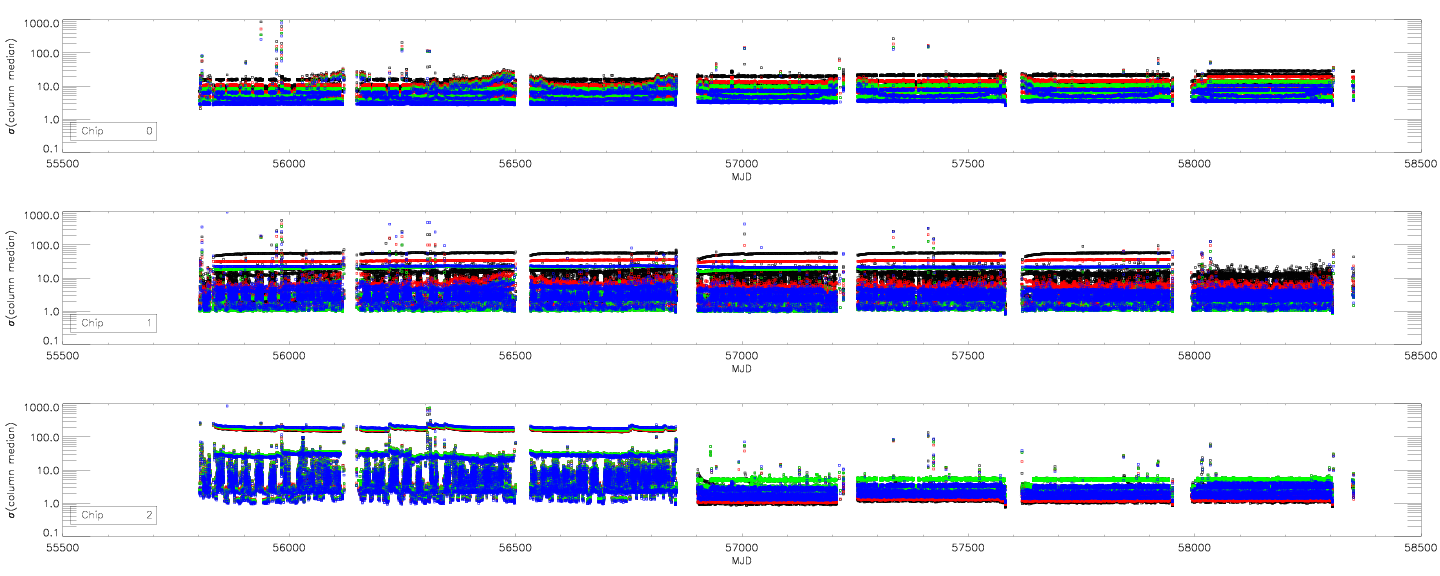Click the Chip 2 legend box
Image resolution: width=1440 pixels, height=576 pixels.
110,515
